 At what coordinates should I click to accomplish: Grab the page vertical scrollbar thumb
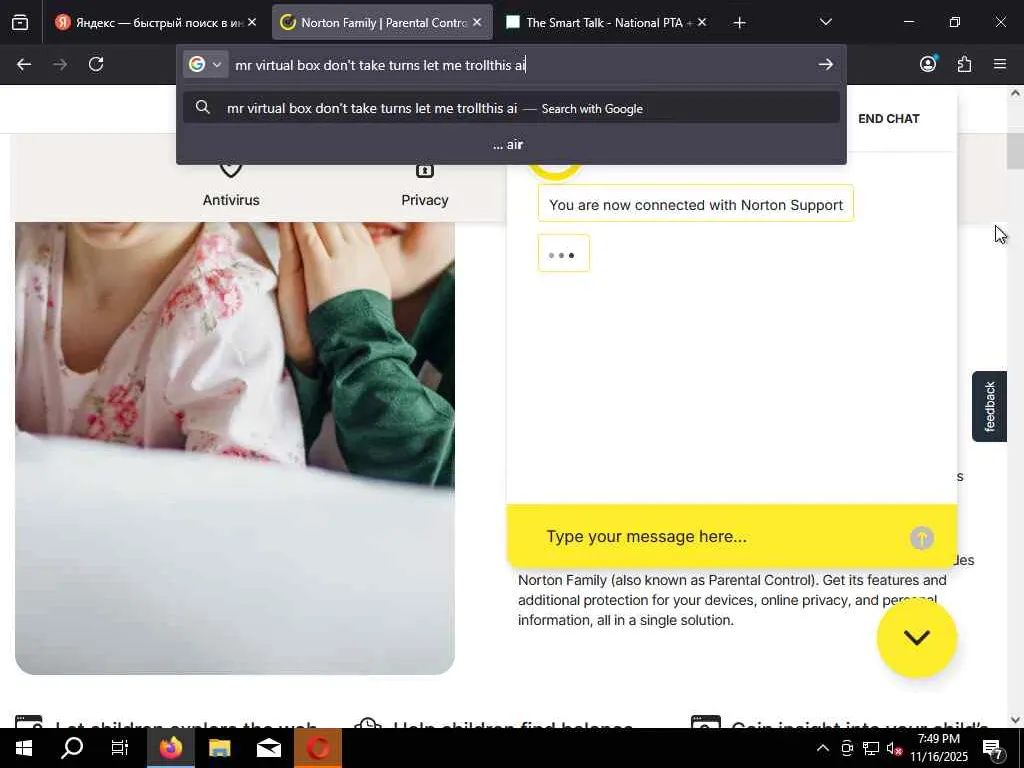(1015, 151)
